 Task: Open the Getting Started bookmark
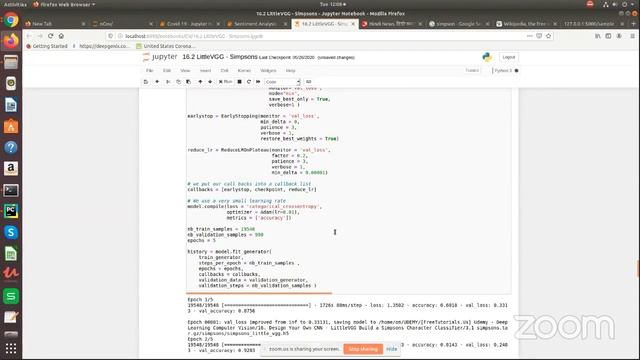click(47, 46)
